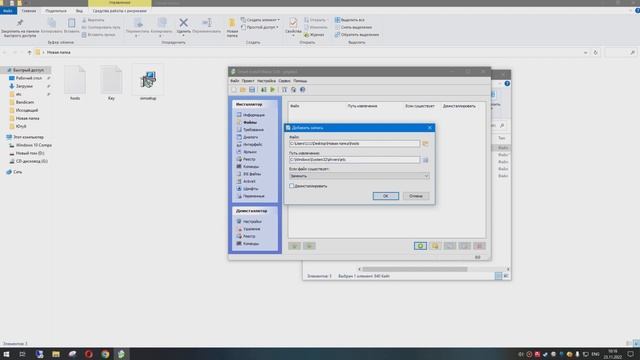Click Move down arrow button under the file list

309,246
